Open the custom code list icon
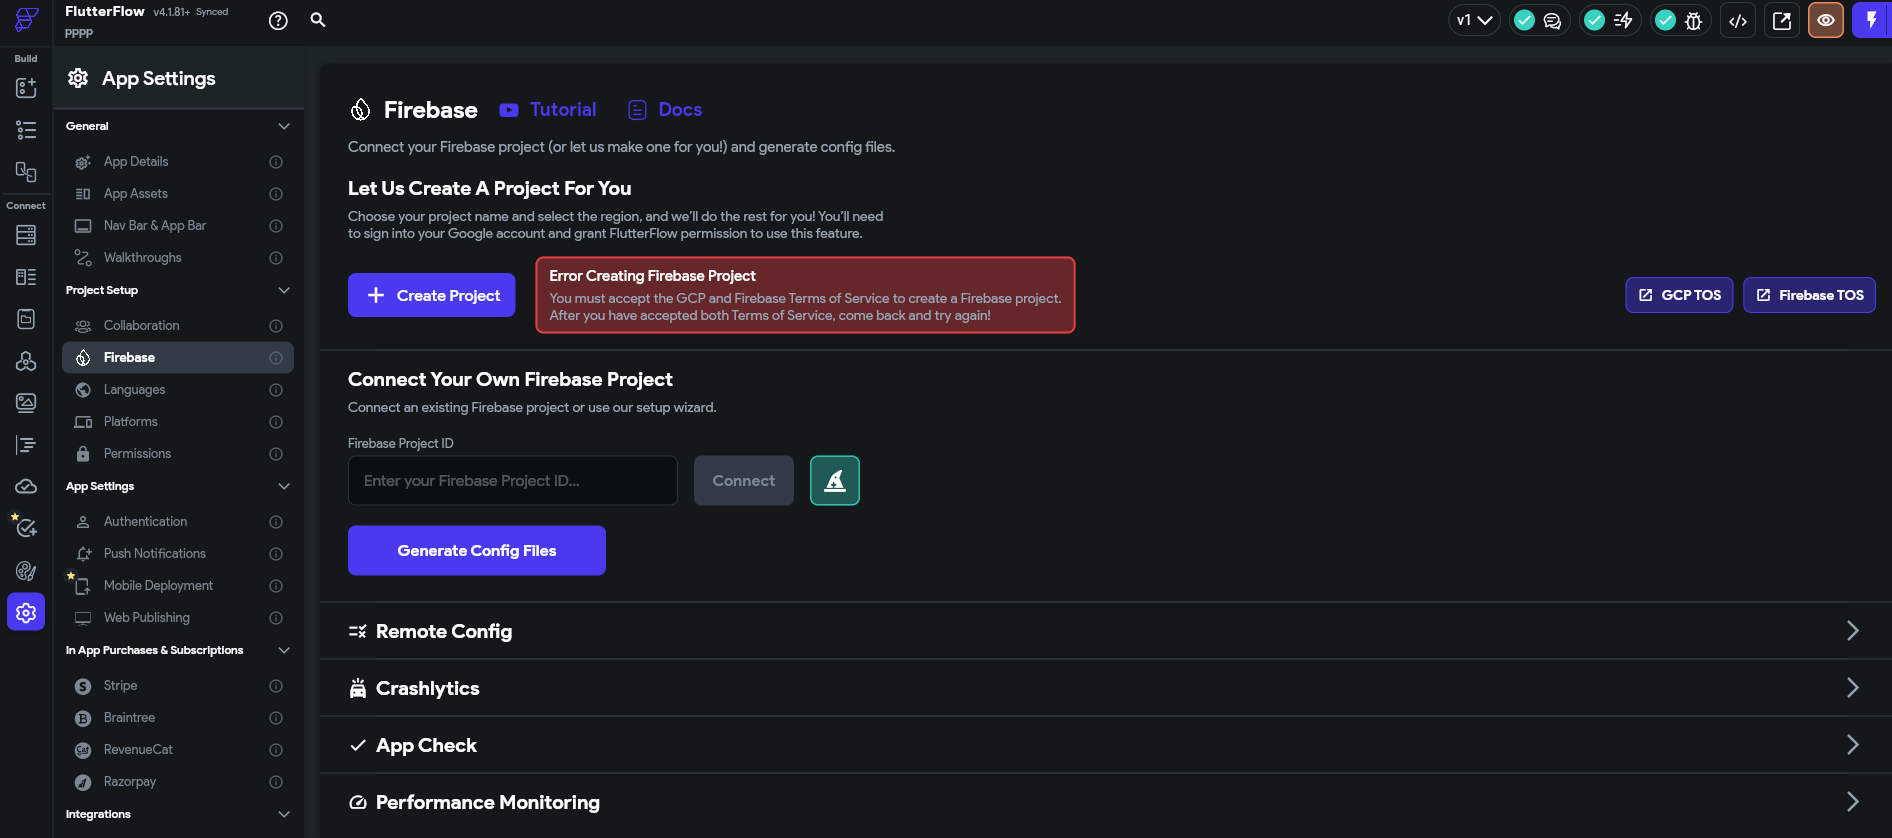Viewport: 1892px width, 838px height. tap(26, 444)
